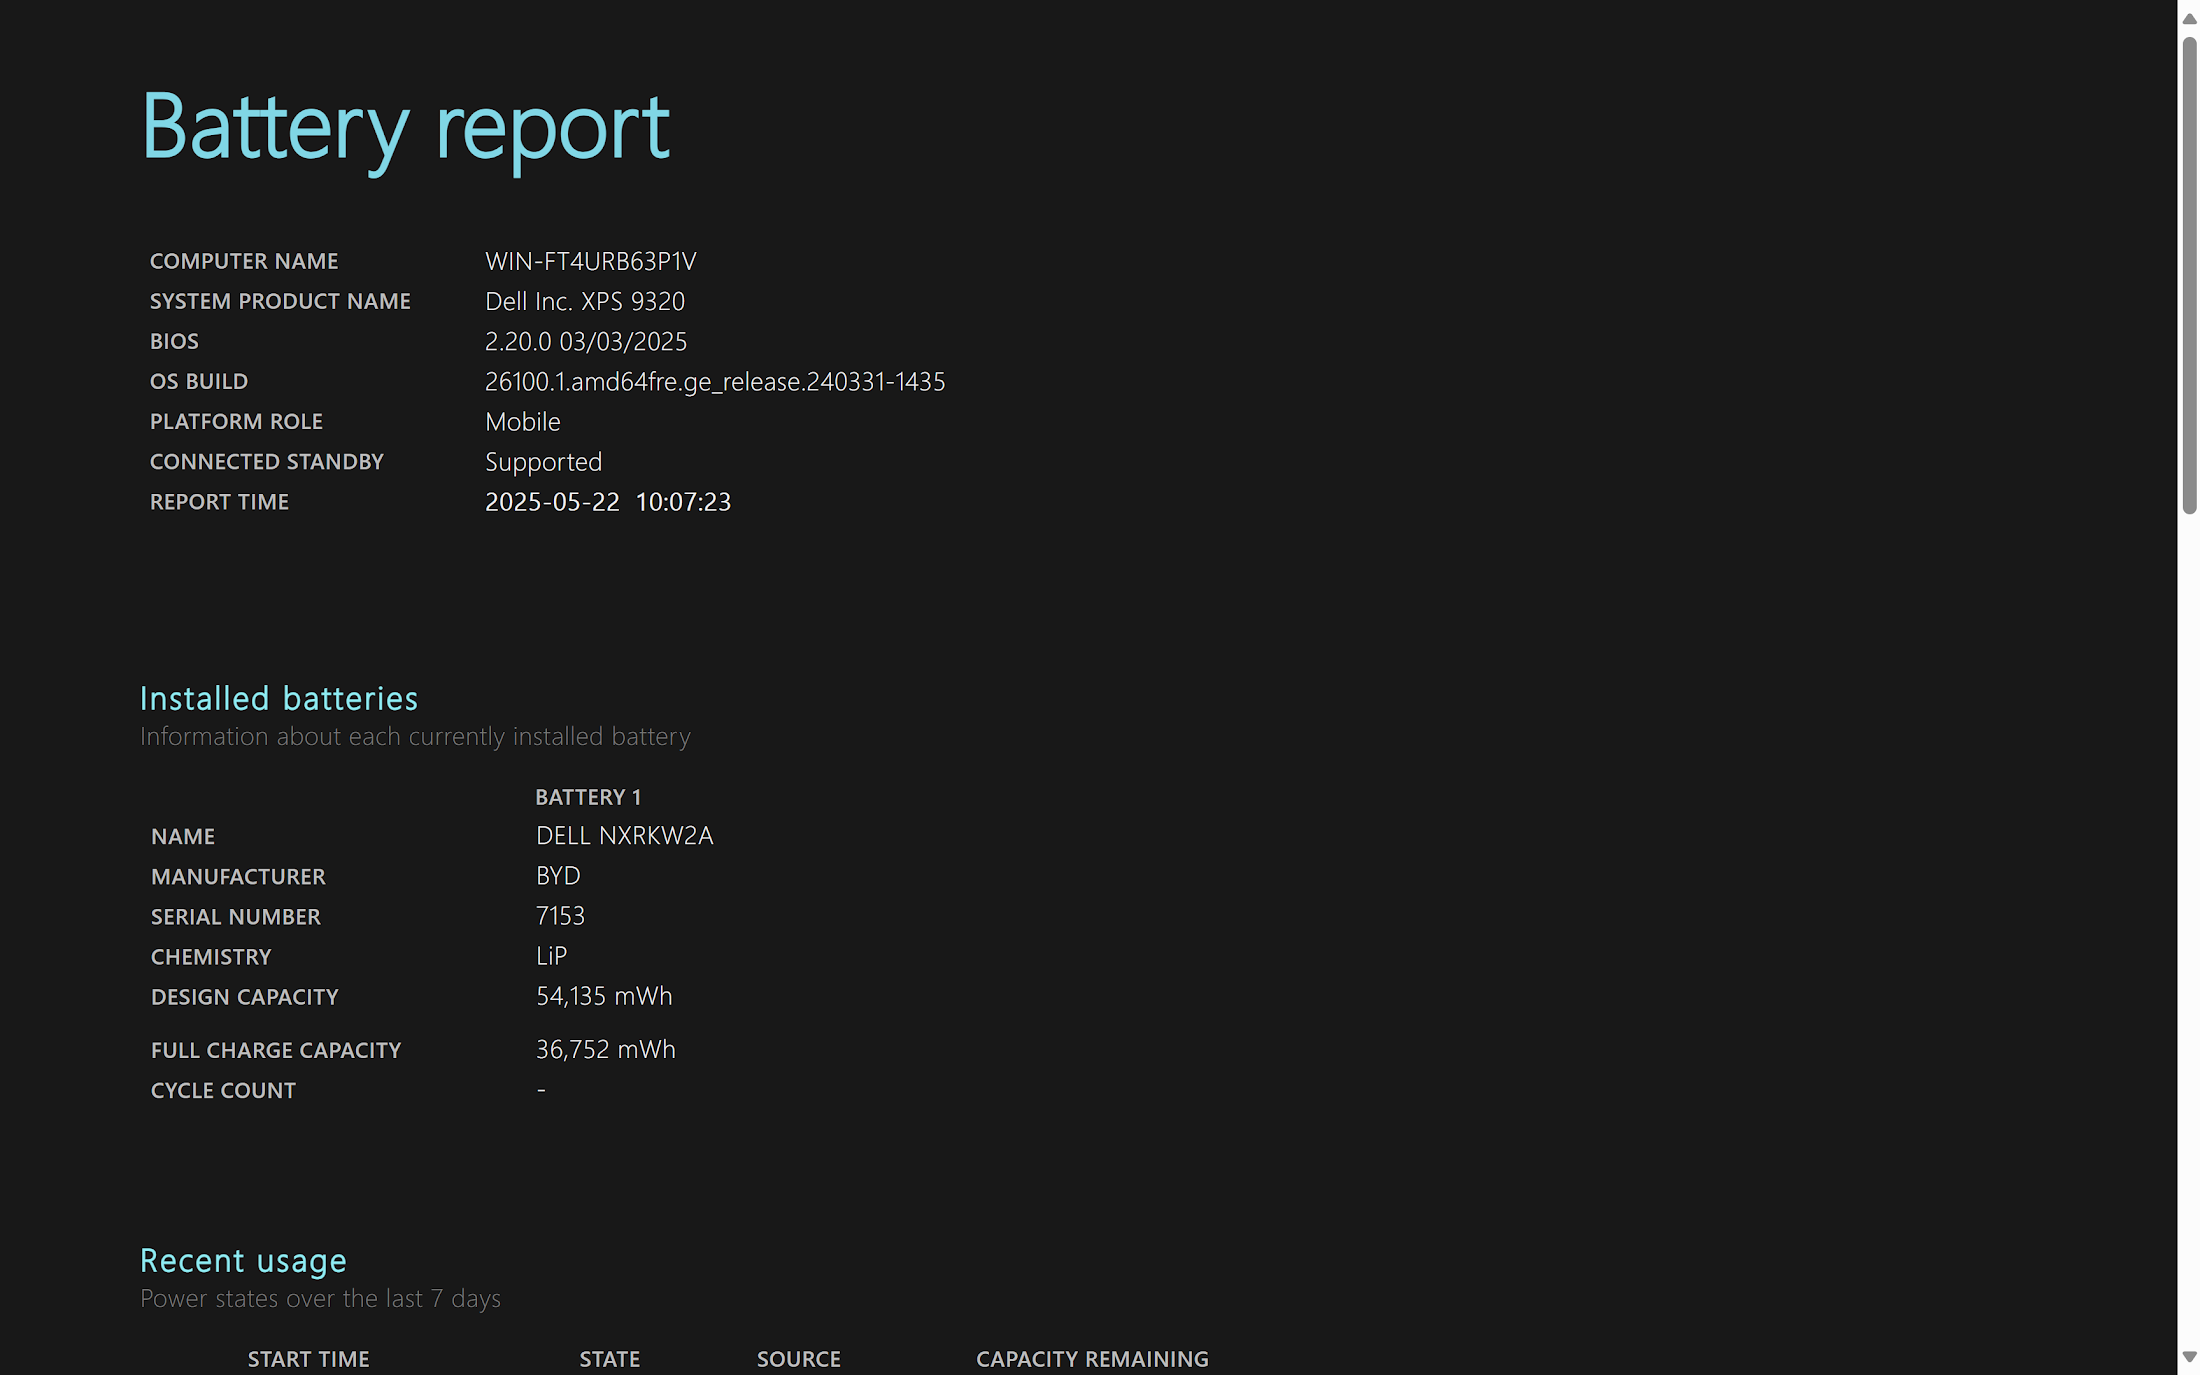The width and height of the screenshot is (2200, 1375).
Task: Click the vertical scrollbar thumb
Action: [x=2189, y=275]
